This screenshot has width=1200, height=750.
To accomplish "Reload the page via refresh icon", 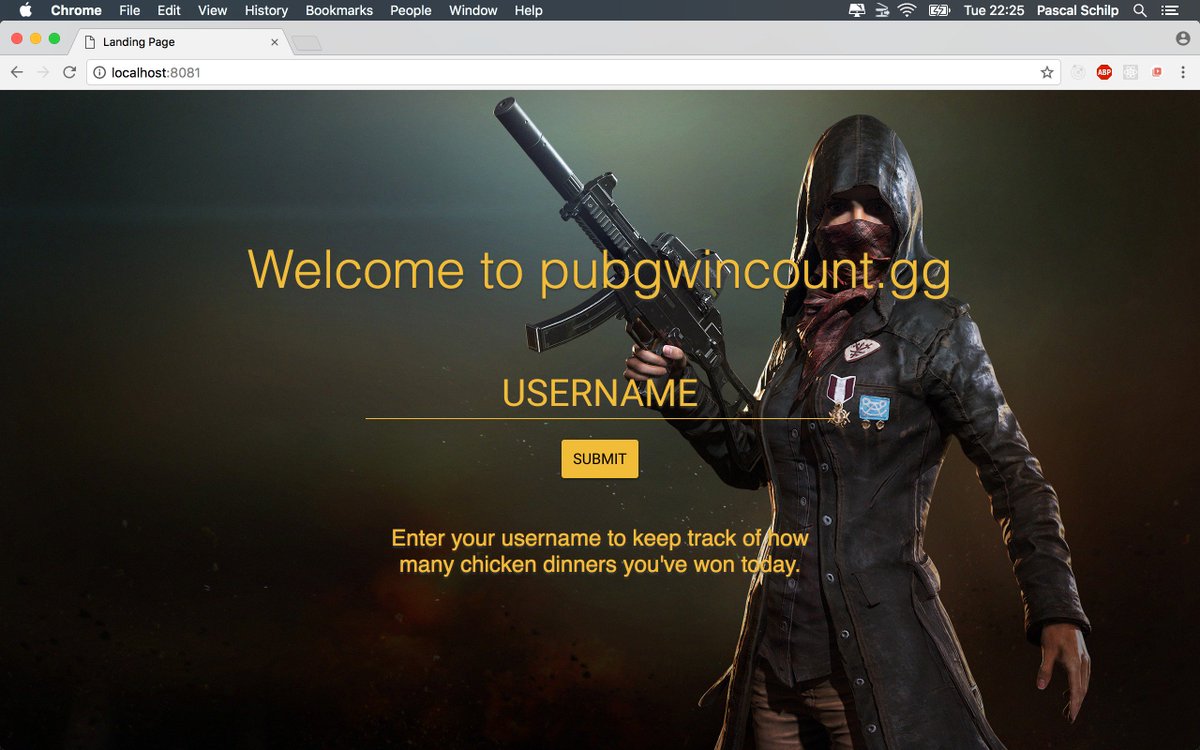I will (68, 72).
